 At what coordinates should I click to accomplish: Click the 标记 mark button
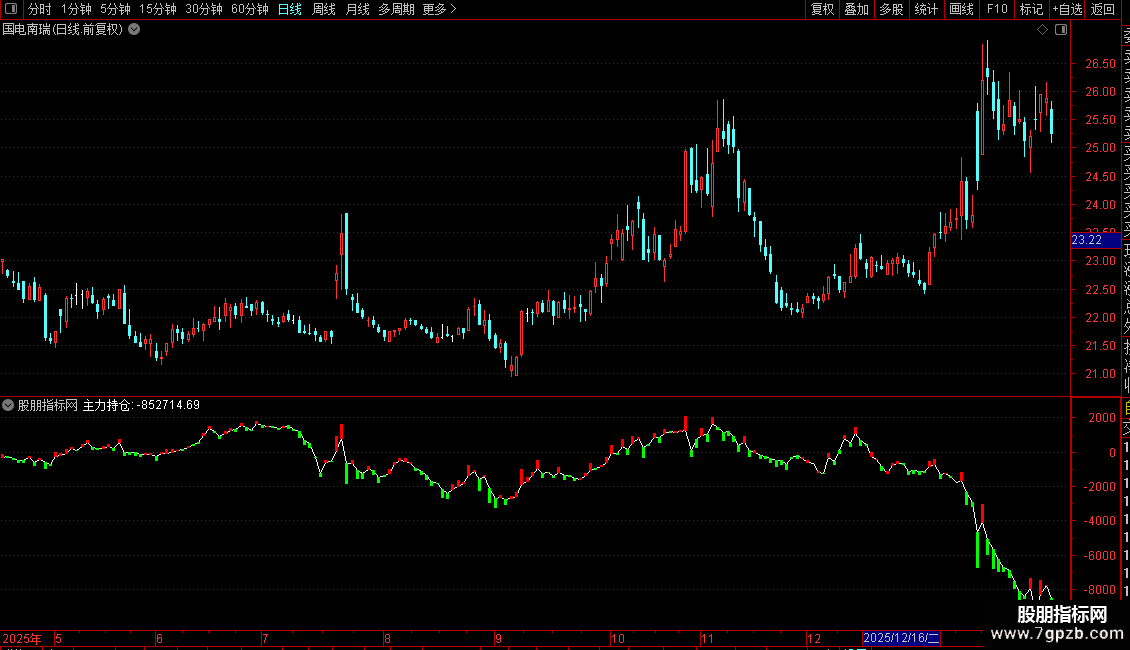tap(1031, 9)
